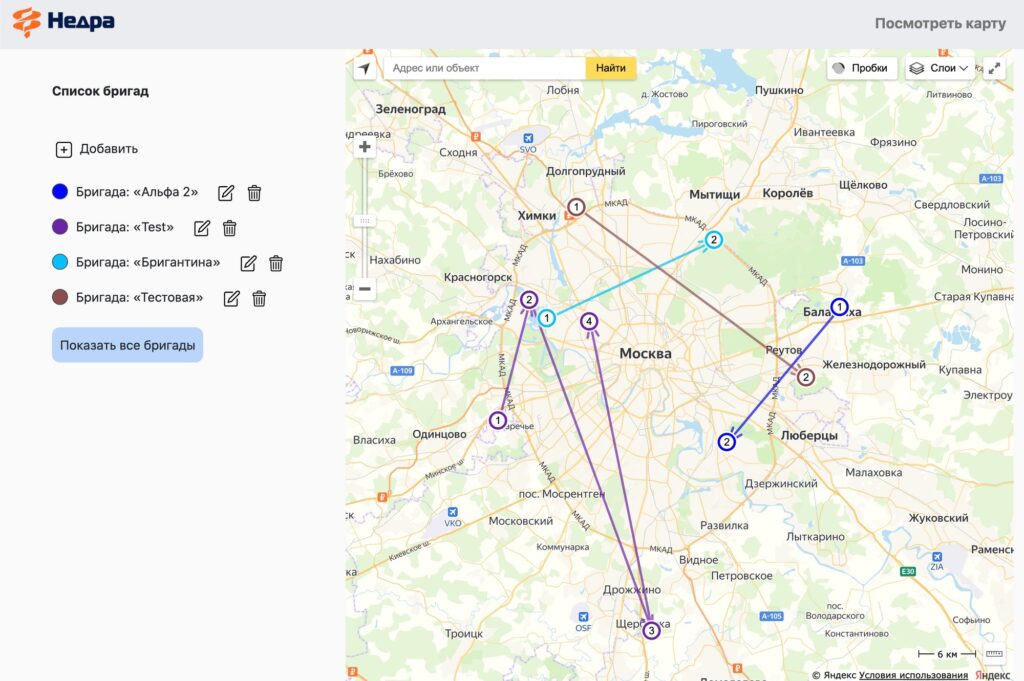Click the A-109 road sign badge

pos(402,370)
